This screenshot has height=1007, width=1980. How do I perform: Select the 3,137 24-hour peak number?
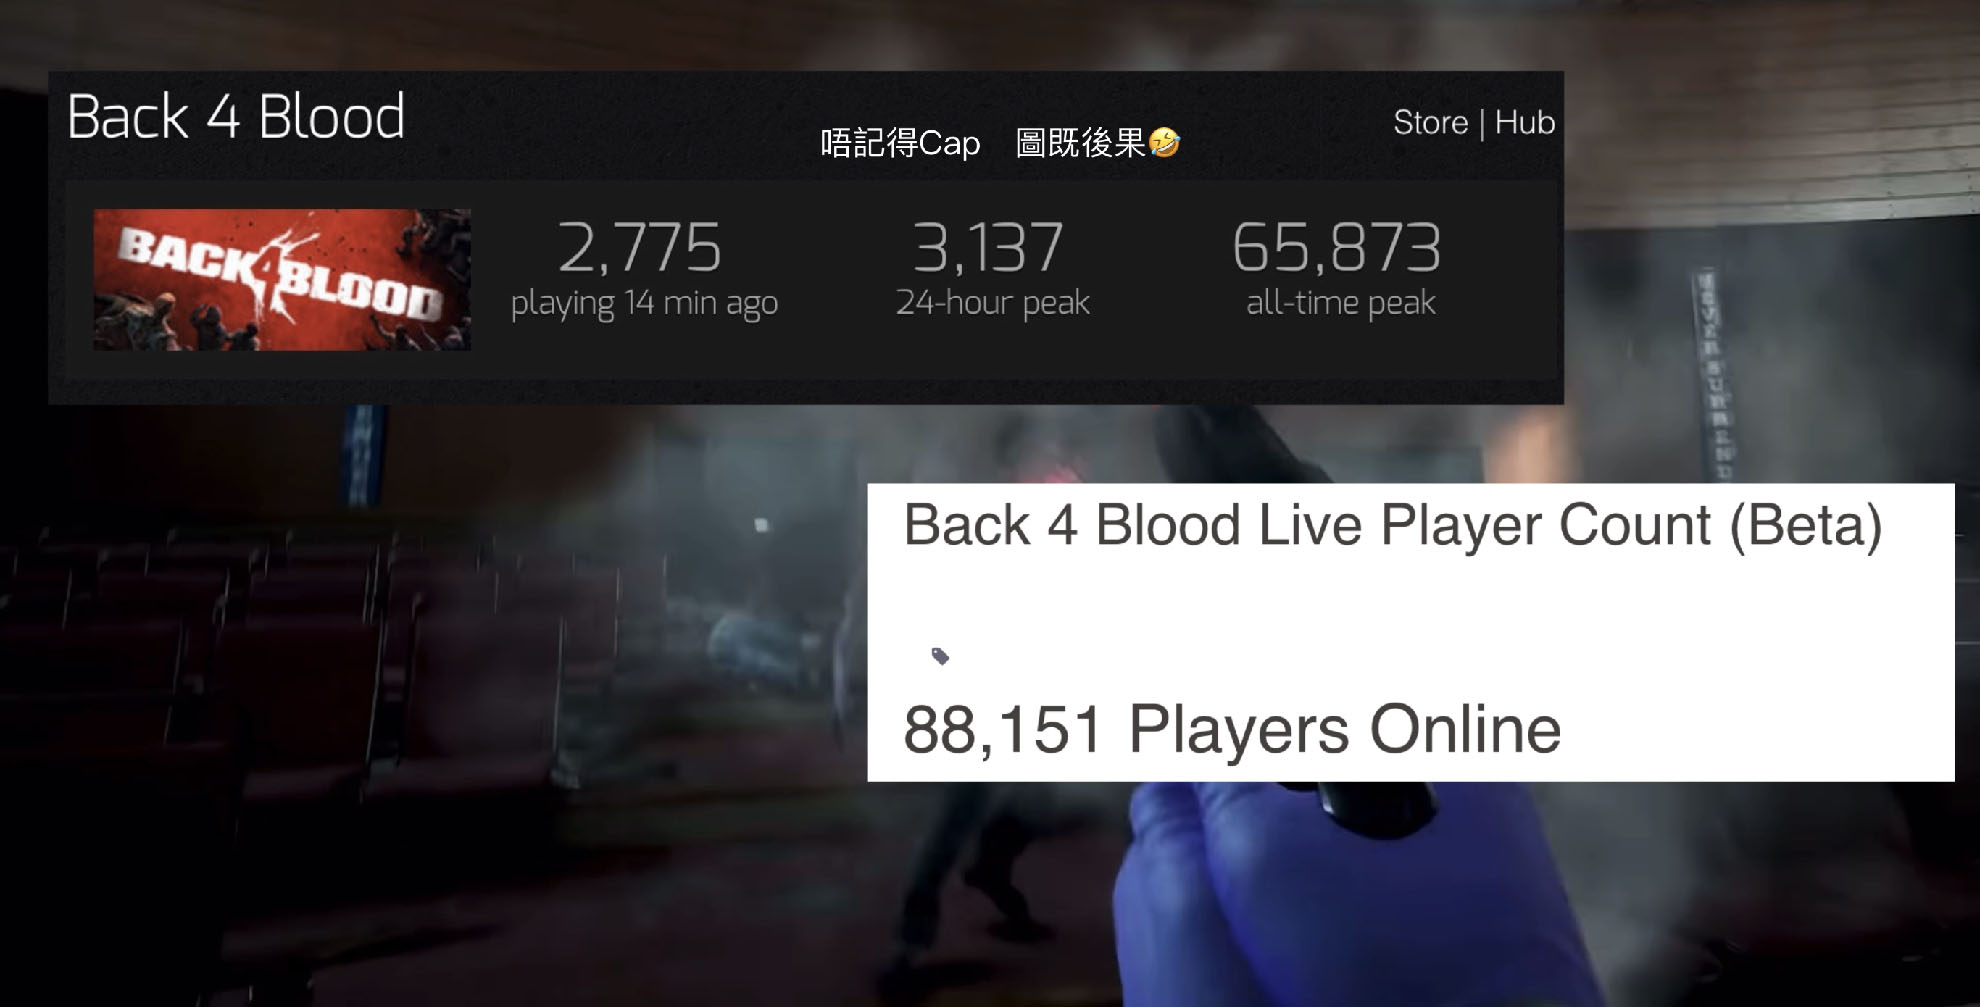pyautogui.click(x=988, y=248)
